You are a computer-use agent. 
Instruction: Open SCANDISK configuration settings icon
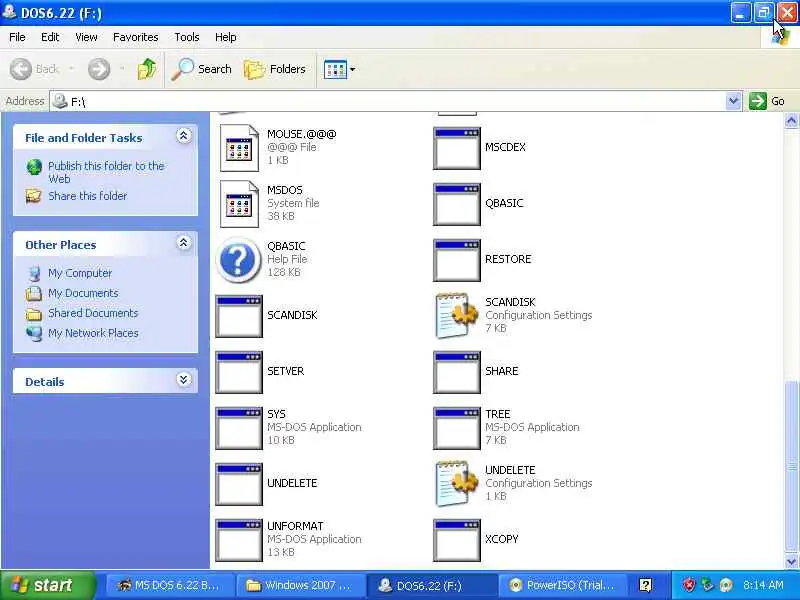click(x=457, y=315)
